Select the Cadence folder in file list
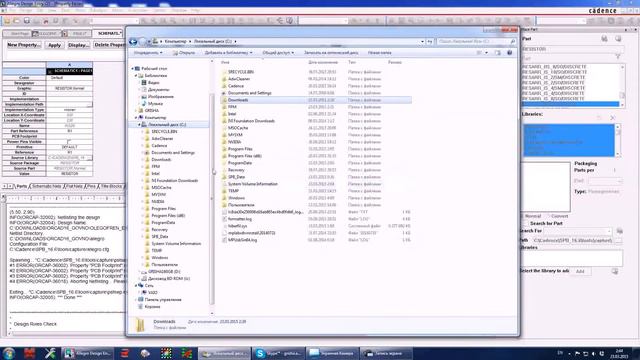 click(236, 86)
